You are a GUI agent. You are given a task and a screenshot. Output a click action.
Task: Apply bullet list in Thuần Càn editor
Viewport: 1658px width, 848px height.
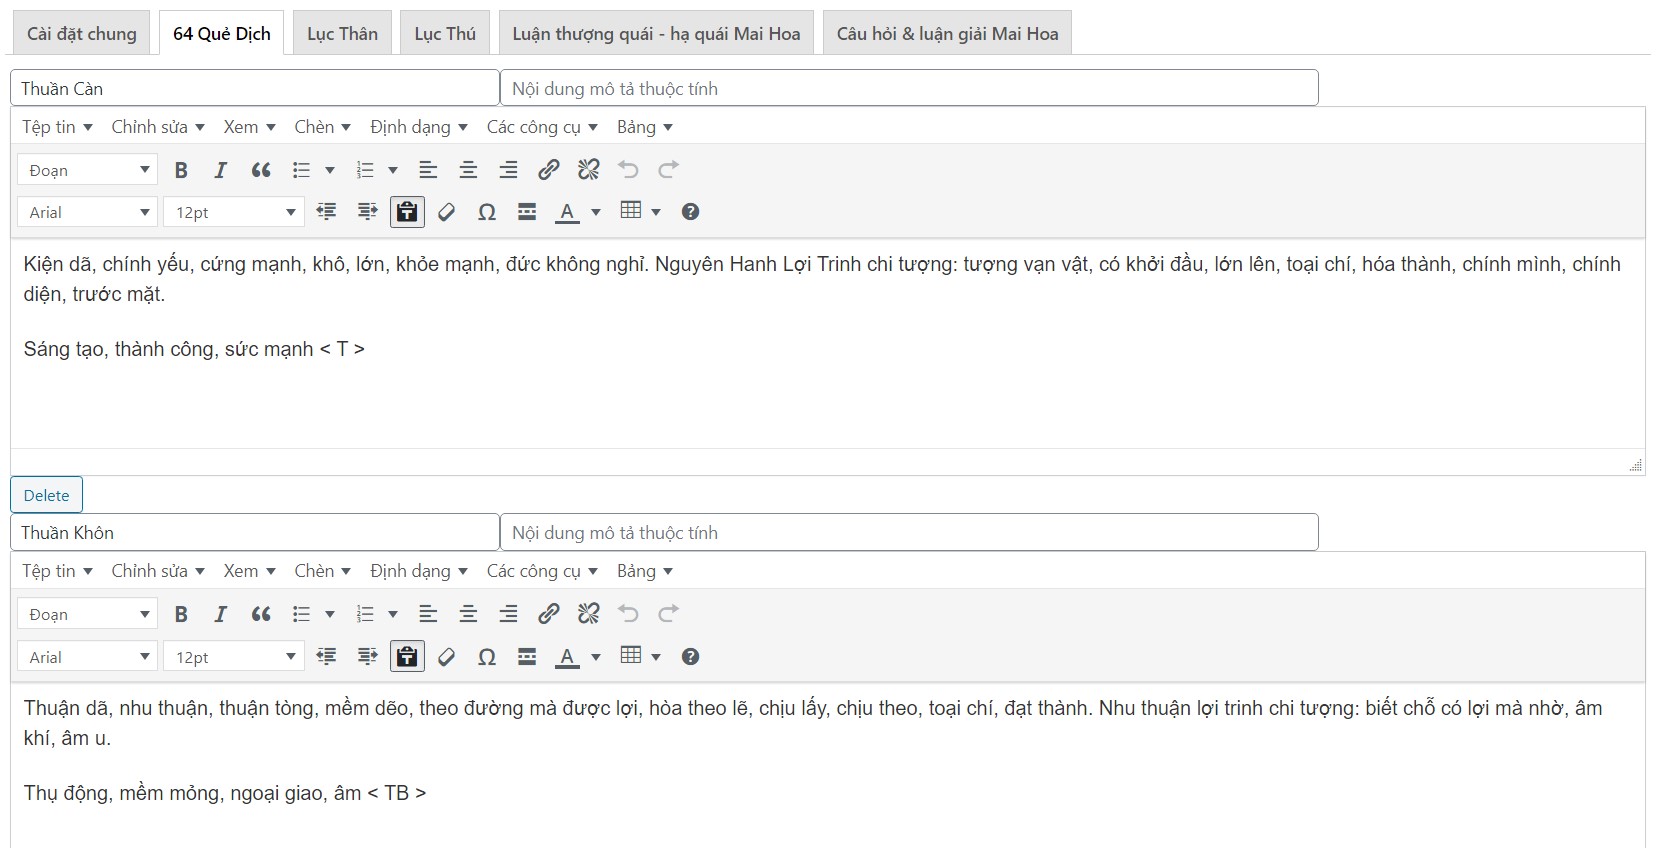coord(301,170)
